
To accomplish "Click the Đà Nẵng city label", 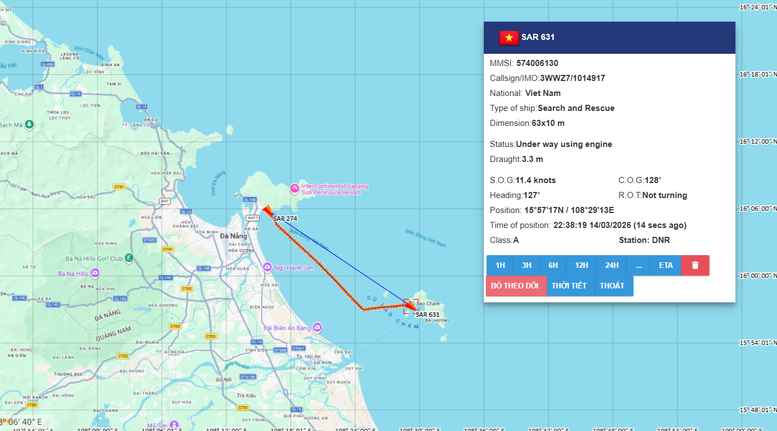I will (232, 237).
